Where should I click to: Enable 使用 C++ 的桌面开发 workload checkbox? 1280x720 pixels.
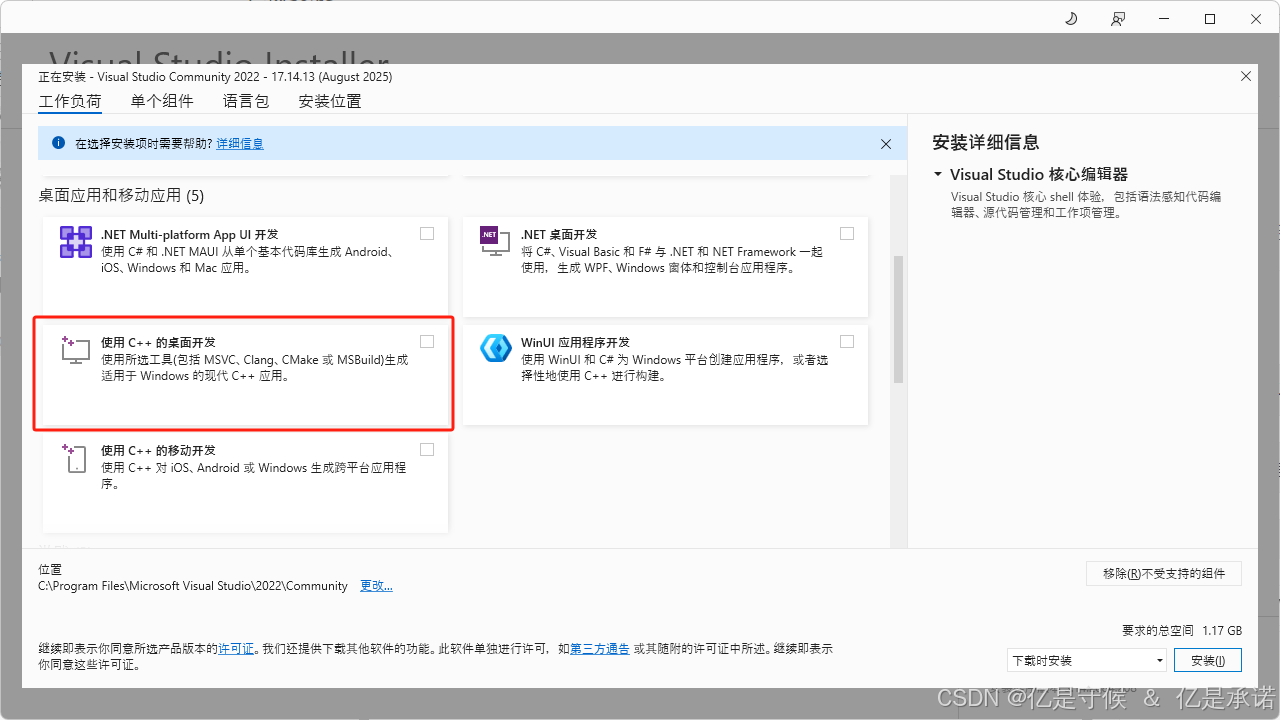tap(427, 341)
